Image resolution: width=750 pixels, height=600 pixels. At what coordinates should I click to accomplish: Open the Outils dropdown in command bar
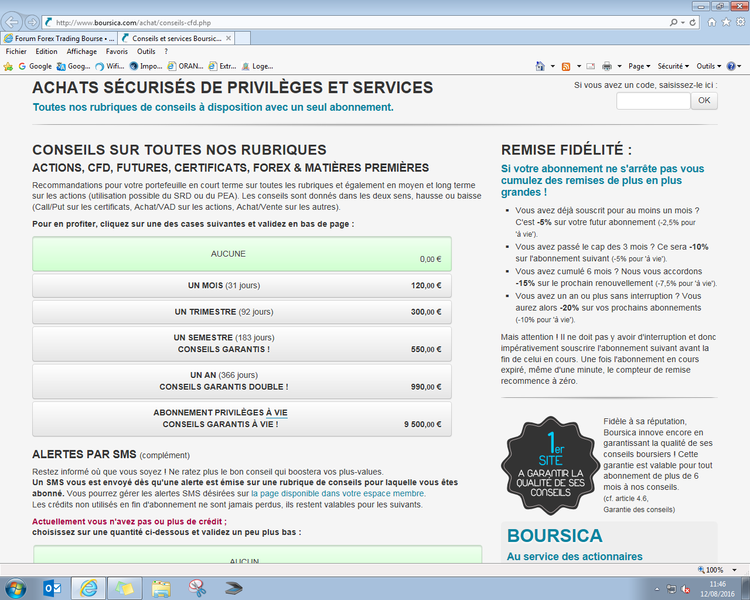point(710,66)
